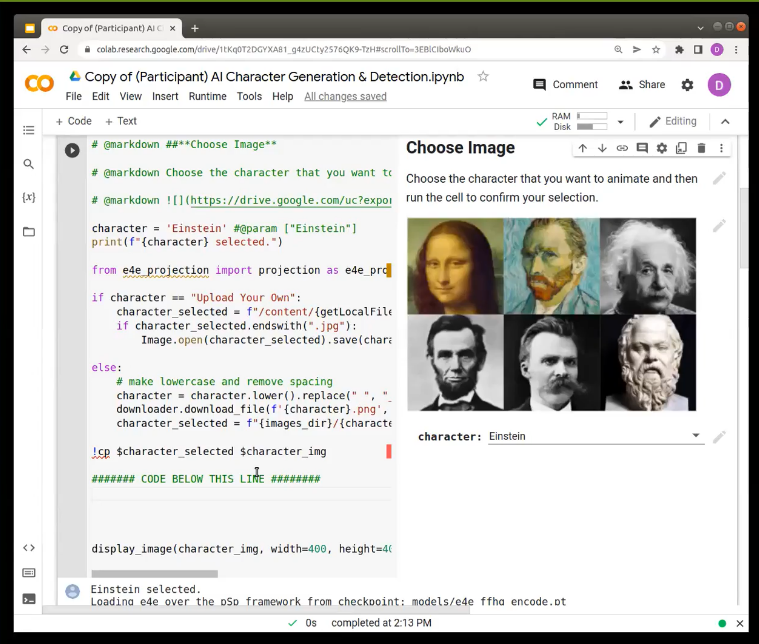Copy link to cell icon
The height and width of the screenshot is (644, 759).
coord(622,148)
